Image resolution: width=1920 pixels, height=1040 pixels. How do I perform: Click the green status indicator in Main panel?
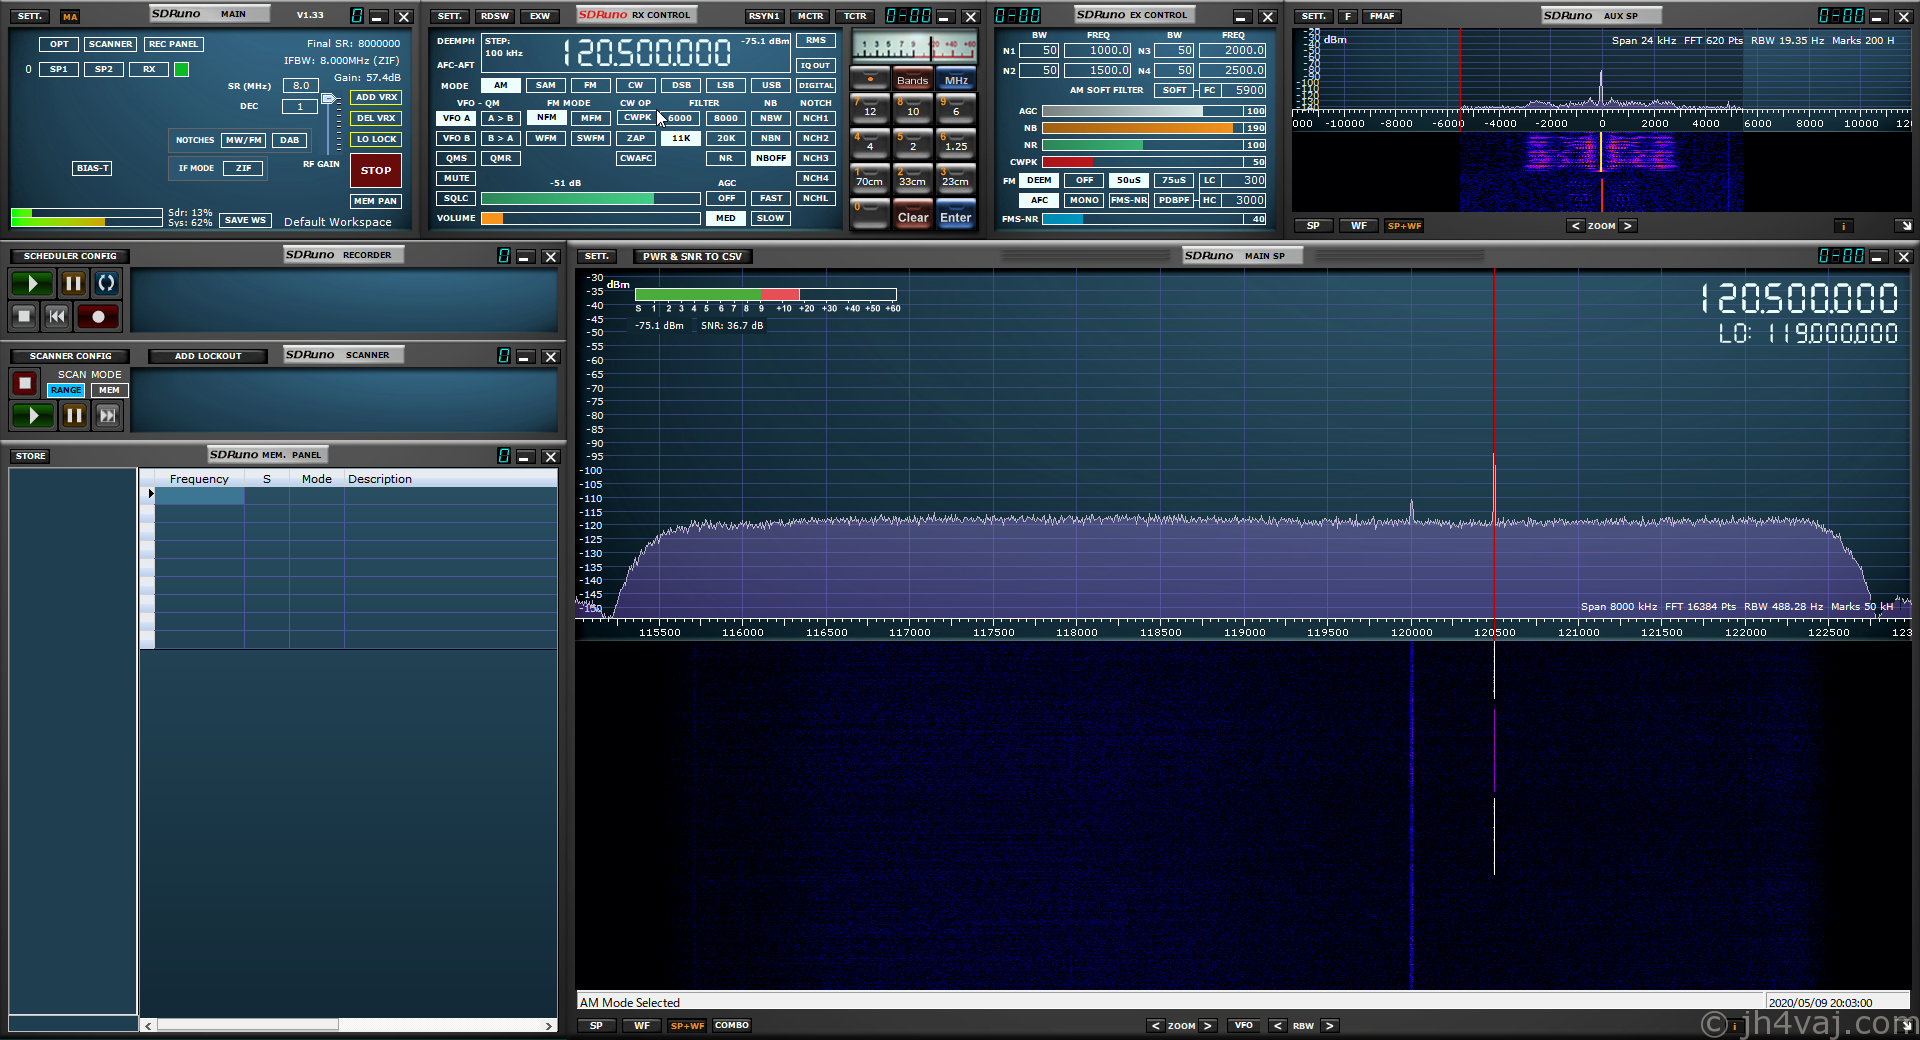point(181,69)
